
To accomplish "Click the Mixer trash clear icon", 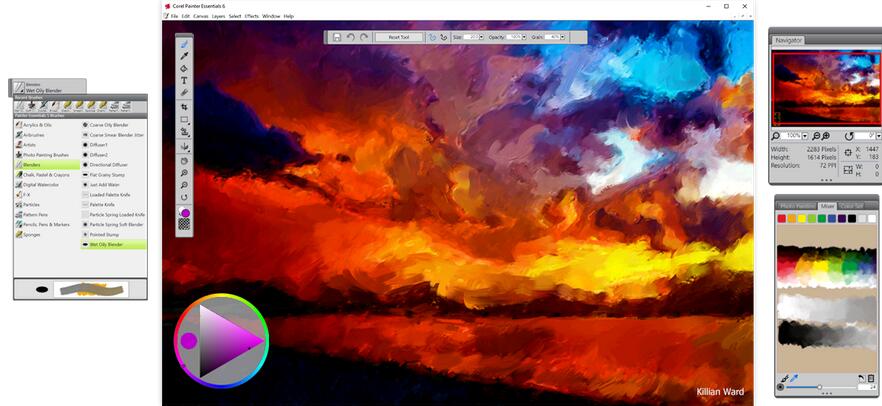I will click(x=871, y=378).
